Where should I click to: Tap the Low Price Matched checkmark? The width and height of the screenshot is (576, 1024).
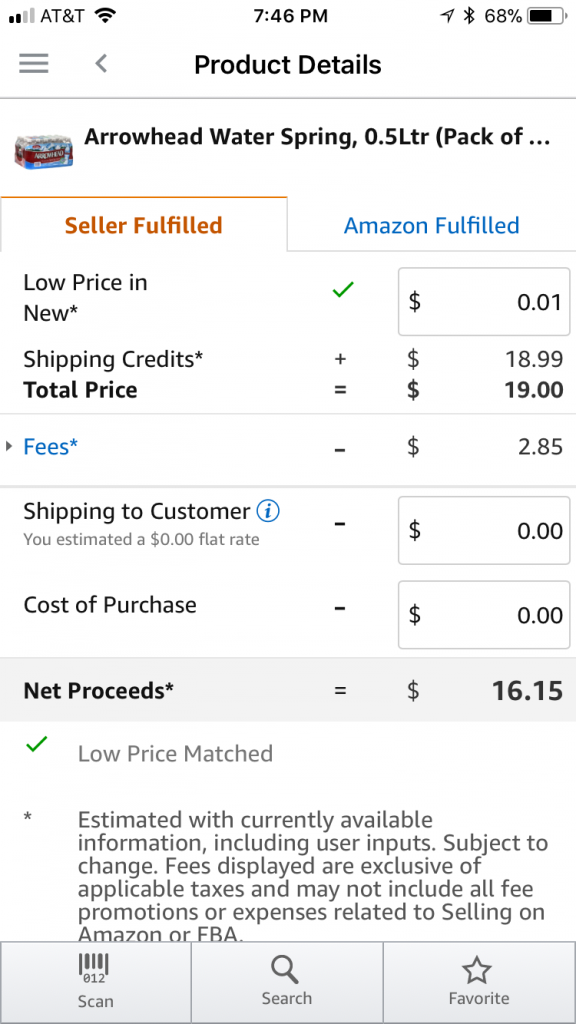point(36,744)
